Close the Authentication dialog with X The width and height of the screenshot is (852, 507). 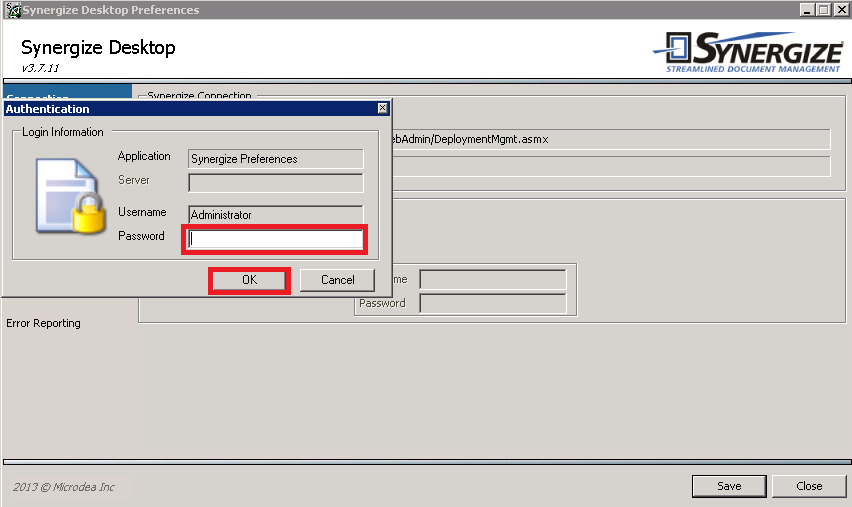[383, 108]
